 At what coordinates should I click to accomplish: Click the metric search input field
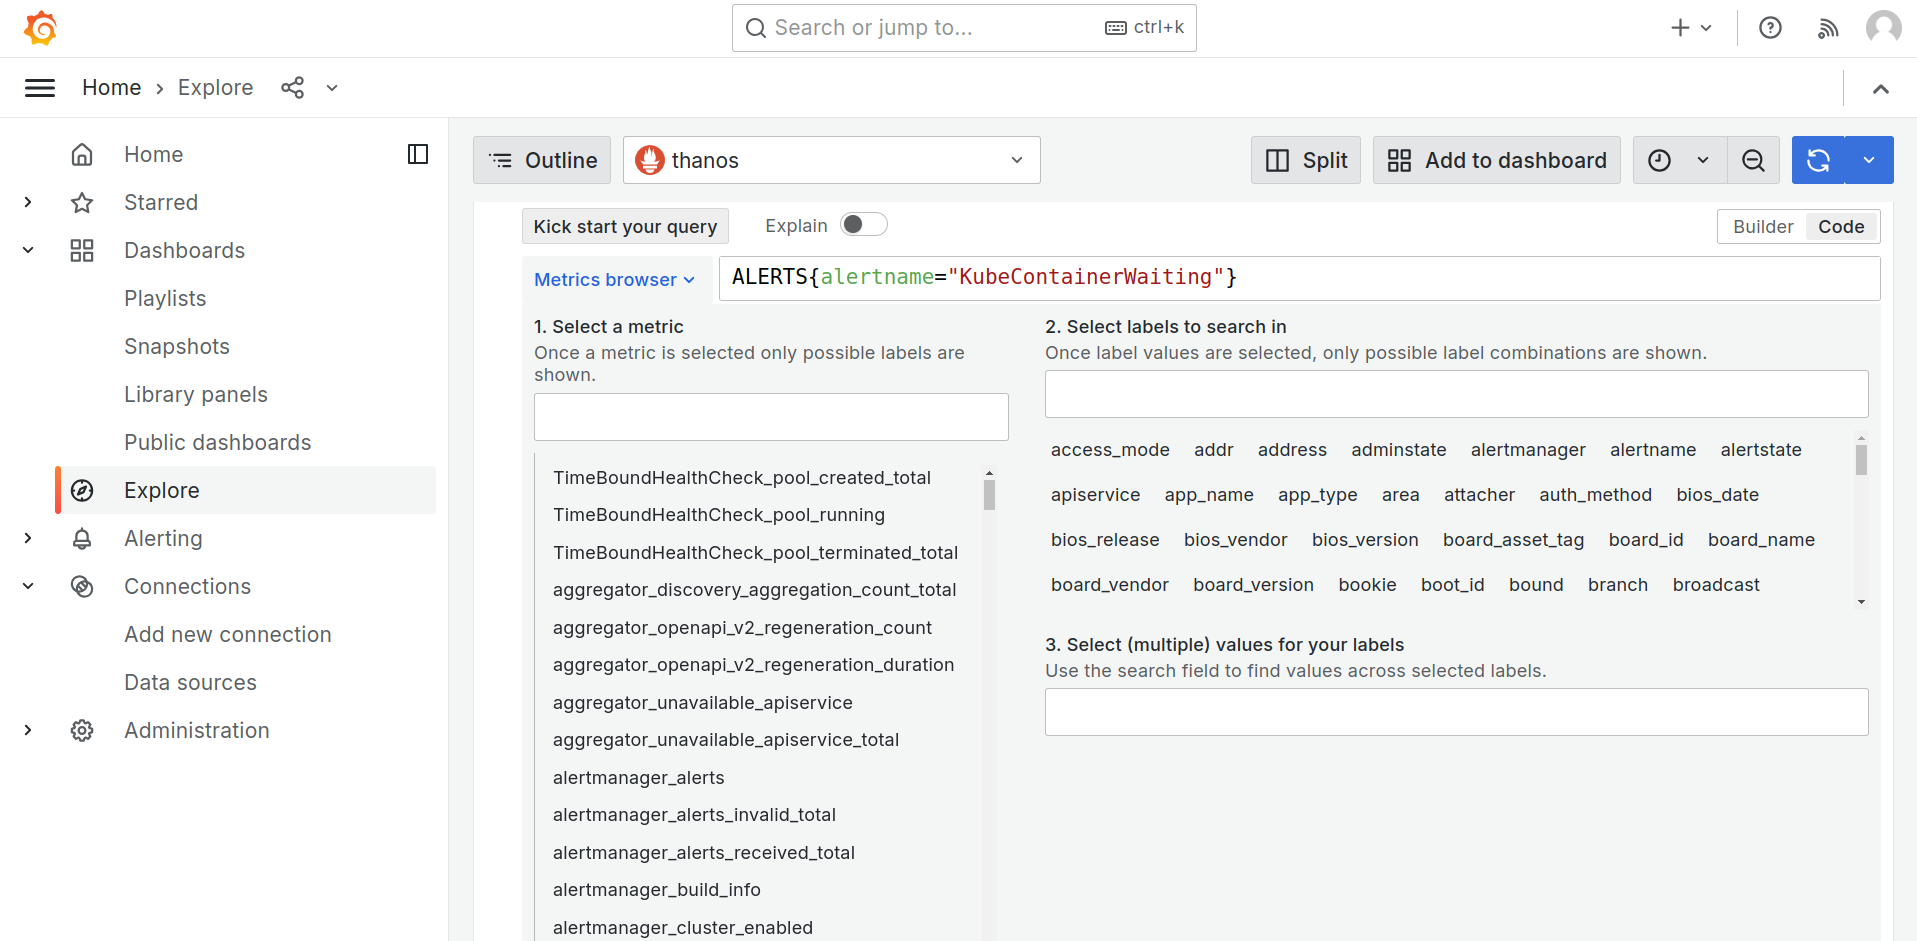(771, 417)
